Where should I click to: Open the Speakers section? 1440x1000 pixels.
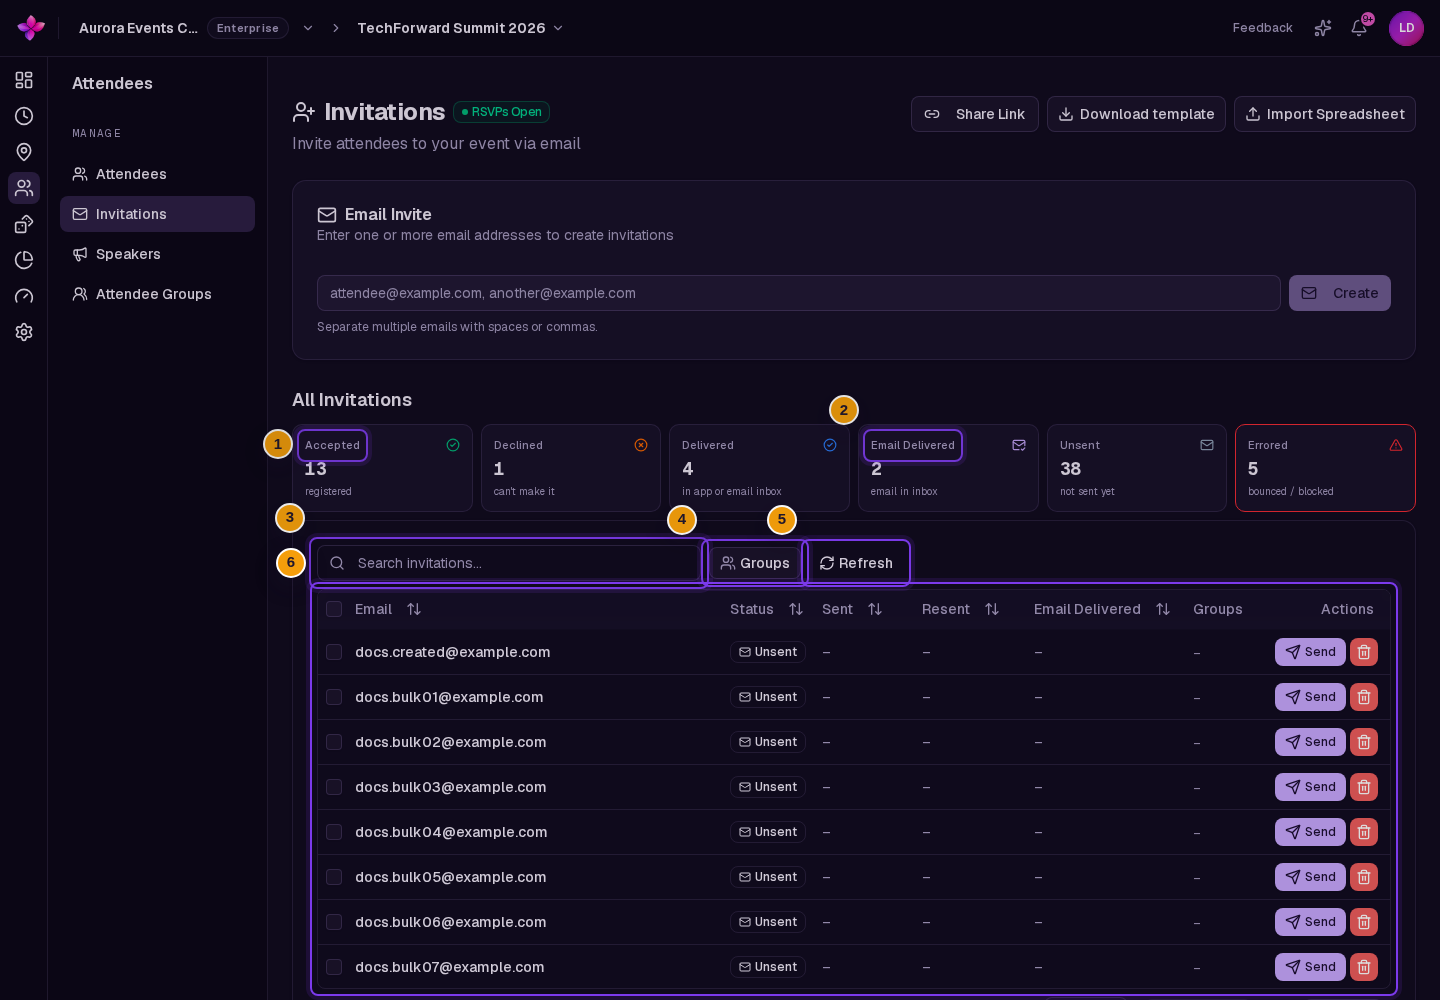(x=157, y=254)
